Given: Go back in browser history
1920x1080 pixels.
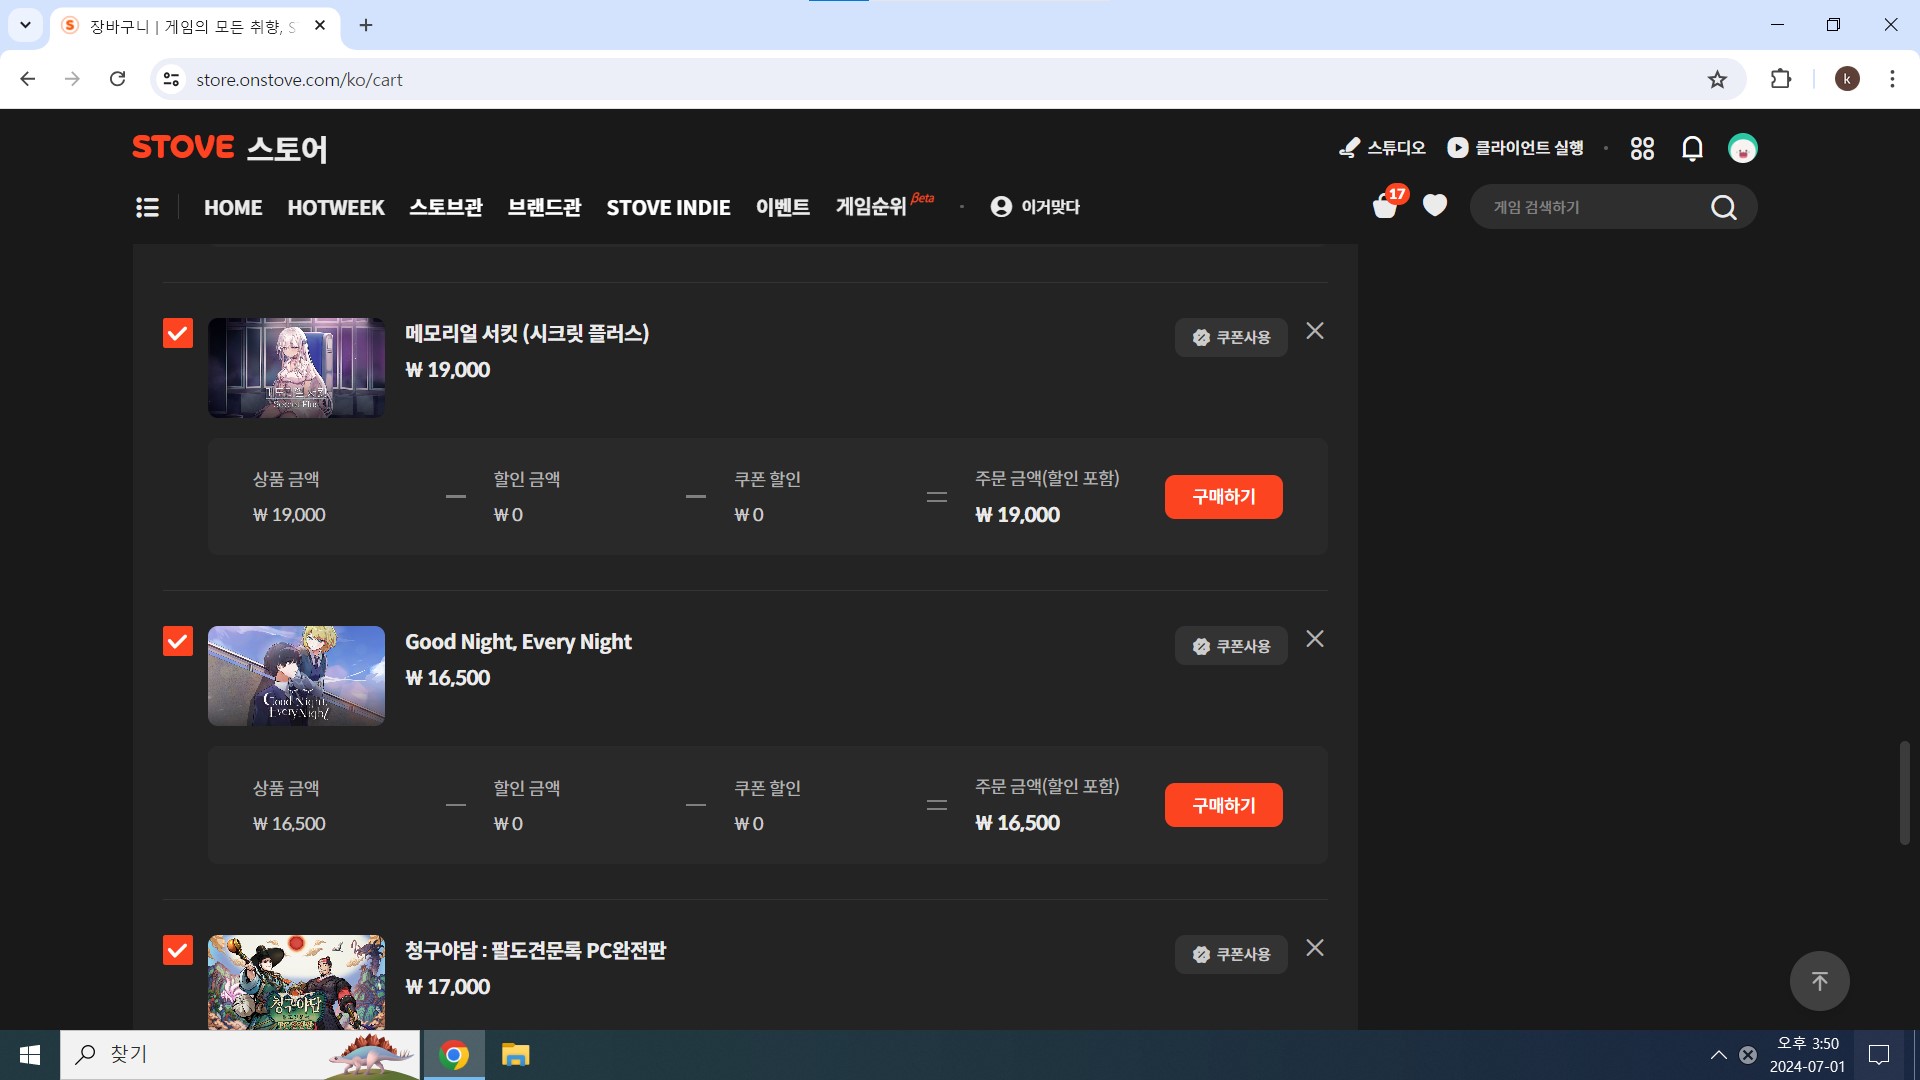Looking at the screenshot, I should (28, 79).
